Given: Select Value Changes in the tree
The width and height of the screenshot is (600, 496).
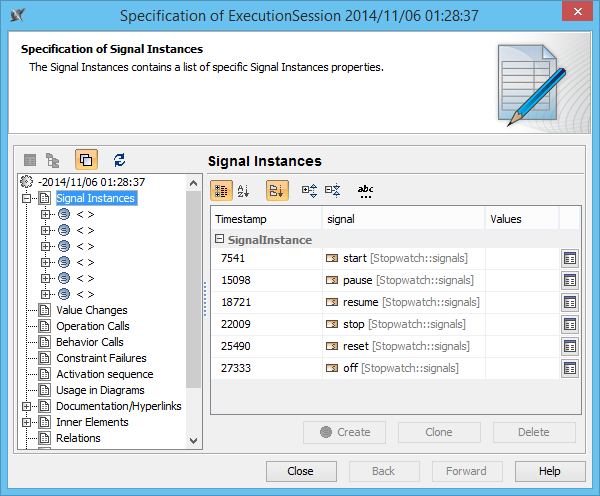Looking at the screenshot, I should (x=91, y=310).
